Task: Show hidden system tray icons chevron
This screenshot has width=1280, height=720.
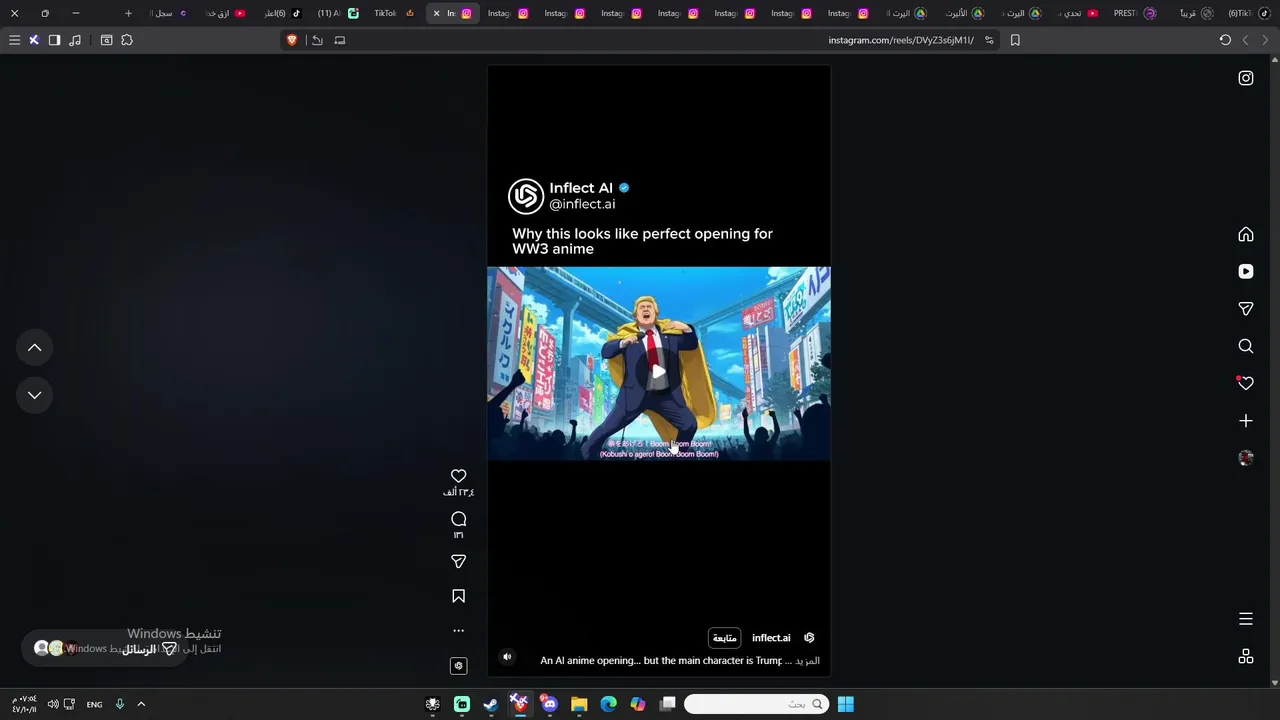Action: coord(141,704)
